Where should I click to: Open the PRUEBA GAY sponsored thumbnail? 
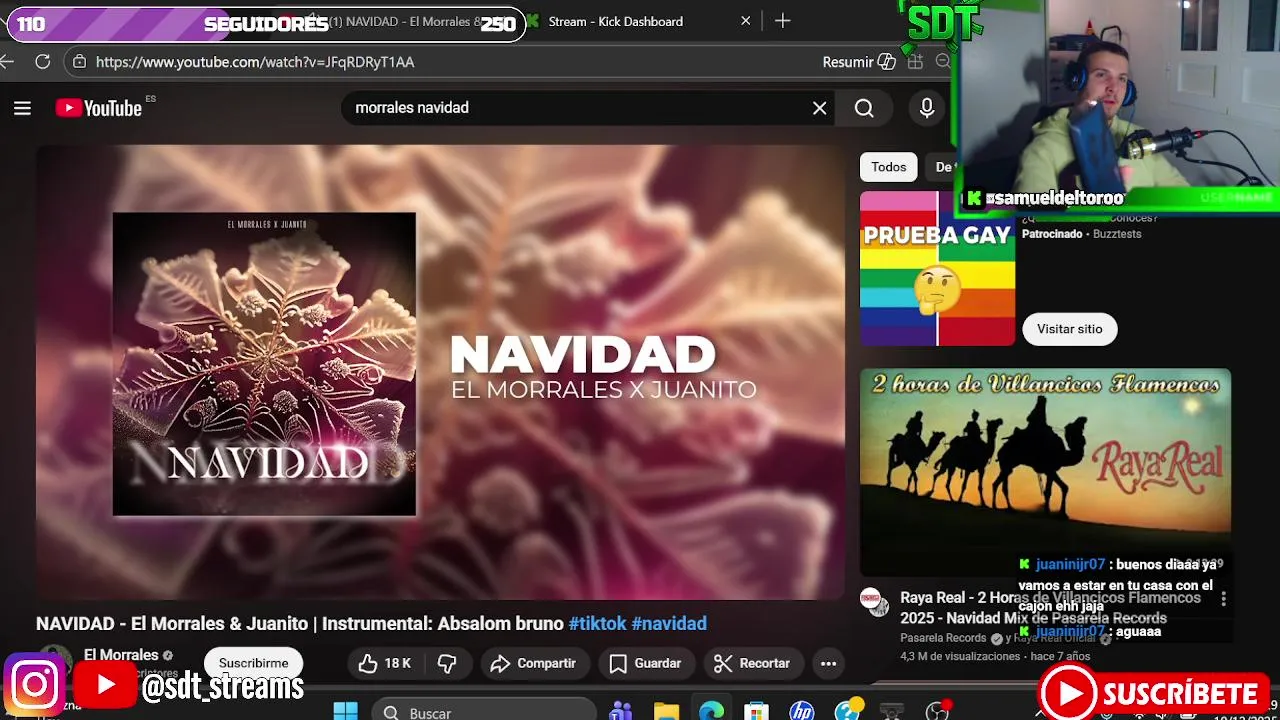(937, 269)
